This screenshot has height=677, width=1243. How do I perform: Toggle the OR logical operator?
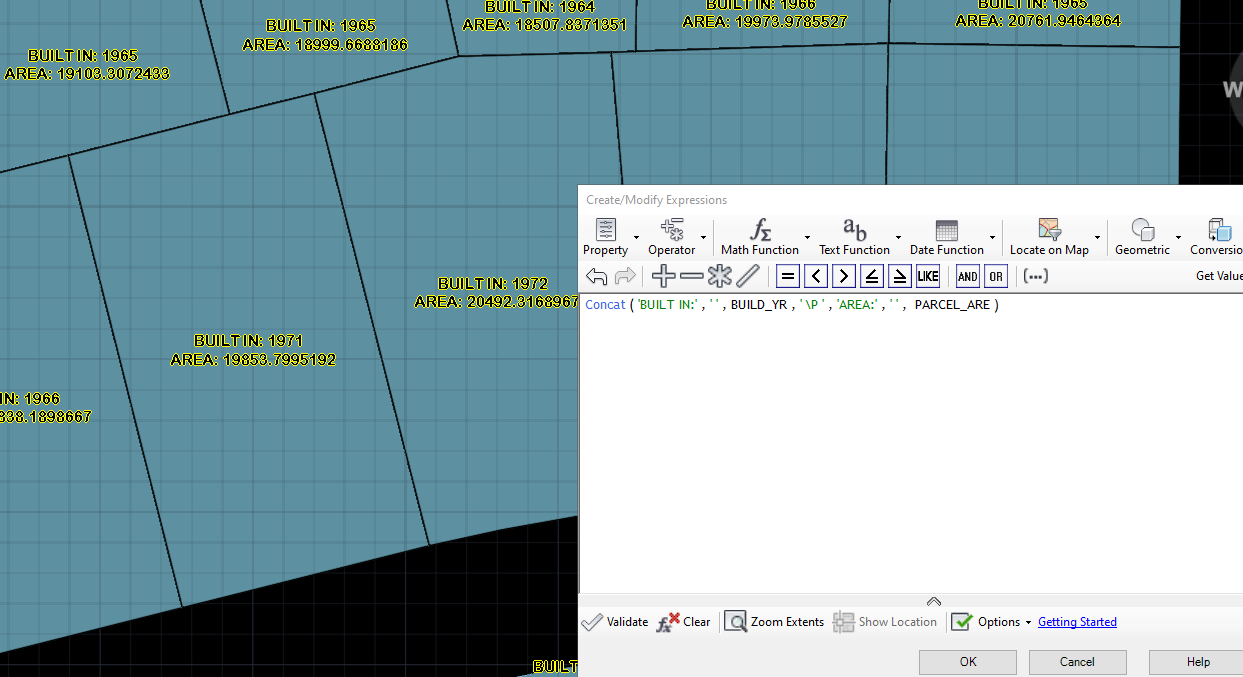(995, 276)
